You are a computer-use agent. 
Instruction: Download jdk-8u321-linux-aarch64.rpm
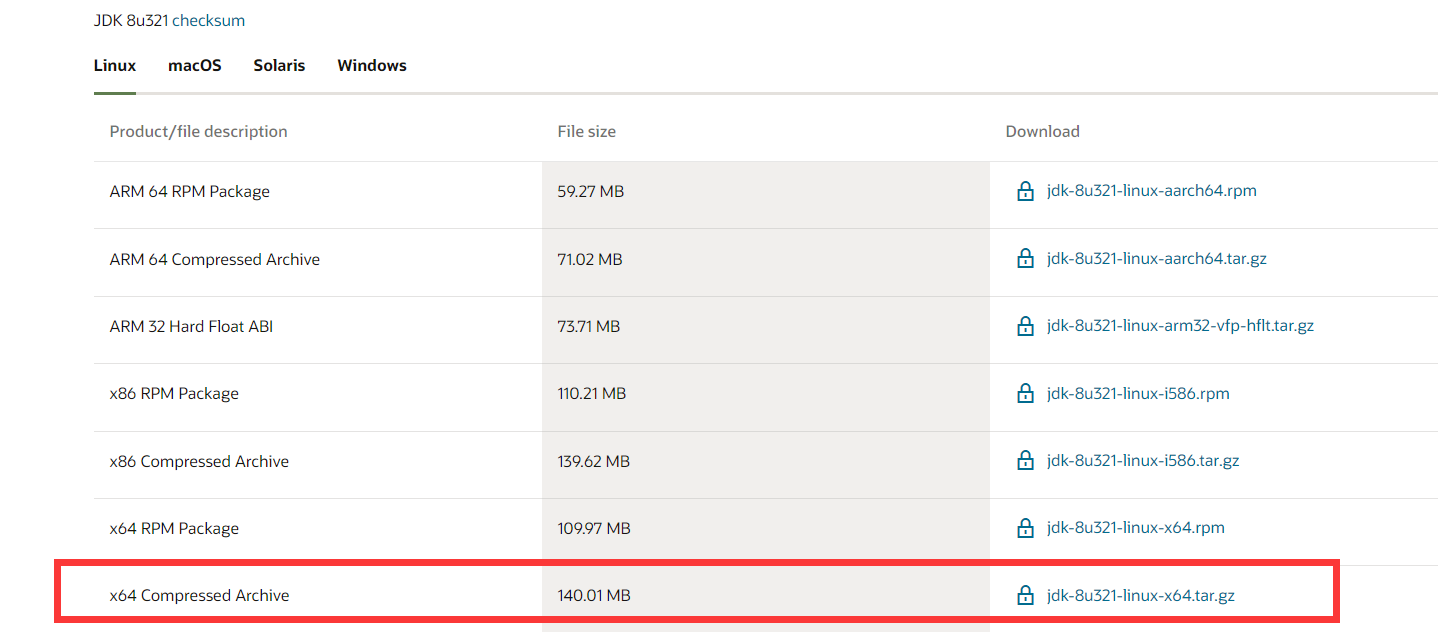(x=1152, y=191)
